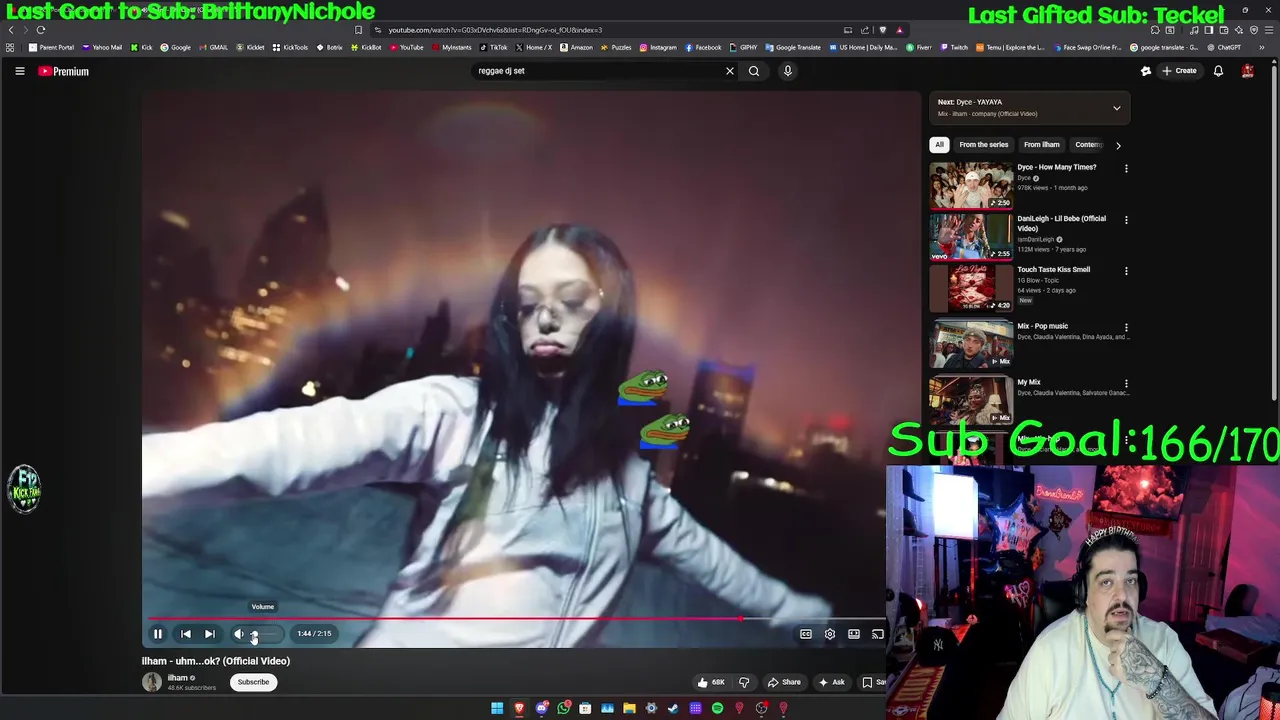1280x720 pixels.
Task: Show more filter chips with the right arrow
Action: 1118,145
